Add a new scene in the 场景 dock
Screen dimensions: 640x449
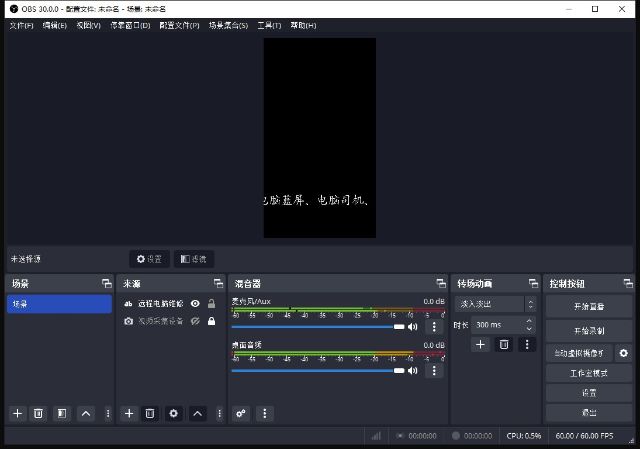pyautogui.click(x=18, y=413)
